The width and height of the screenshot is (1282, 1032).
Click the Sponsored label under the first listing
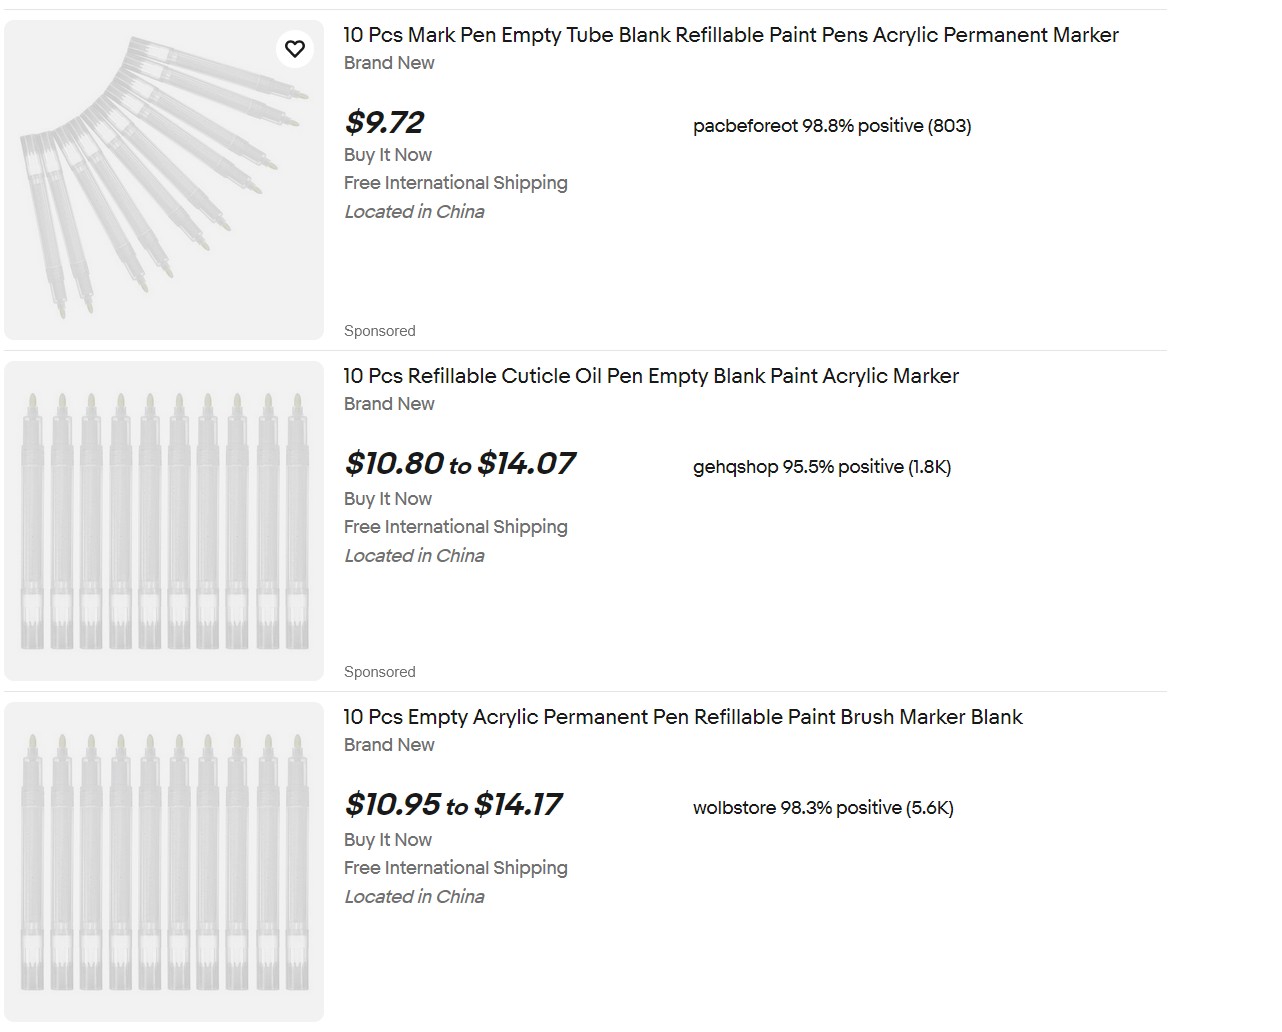pyautogui.click(x=379, y=331)
